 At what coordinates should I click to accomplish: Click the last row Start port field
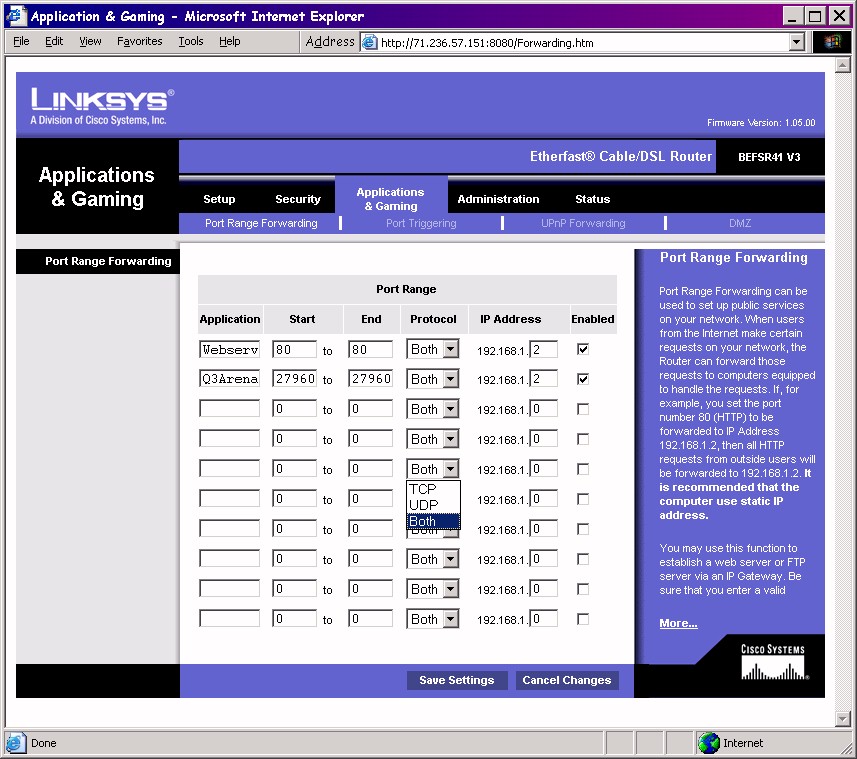[x=295, y=620]
